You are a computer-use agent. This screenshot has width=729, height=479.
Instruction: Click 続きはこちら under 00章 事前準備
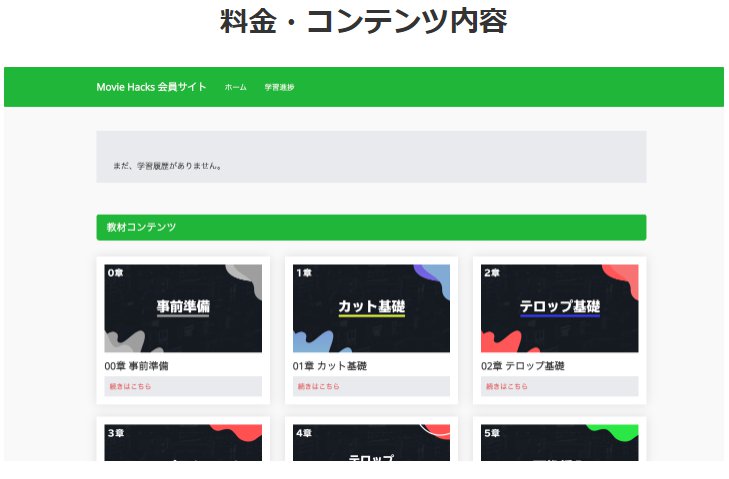[x=130, y=386]
